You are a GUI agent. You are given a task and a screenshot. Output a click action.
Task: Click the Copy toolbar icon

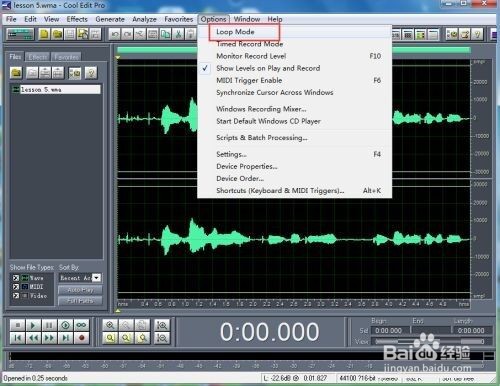coord(165,34)
